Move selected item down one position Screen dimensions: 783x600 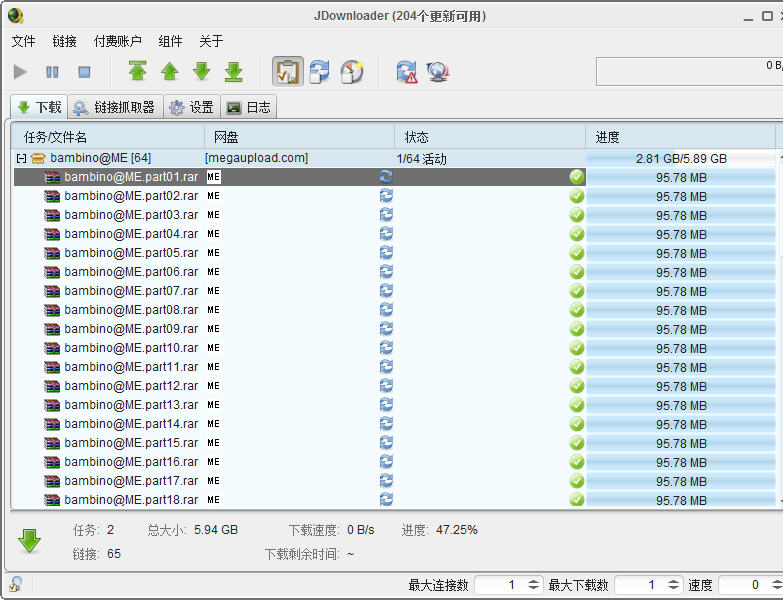click(x=202, y=71)
